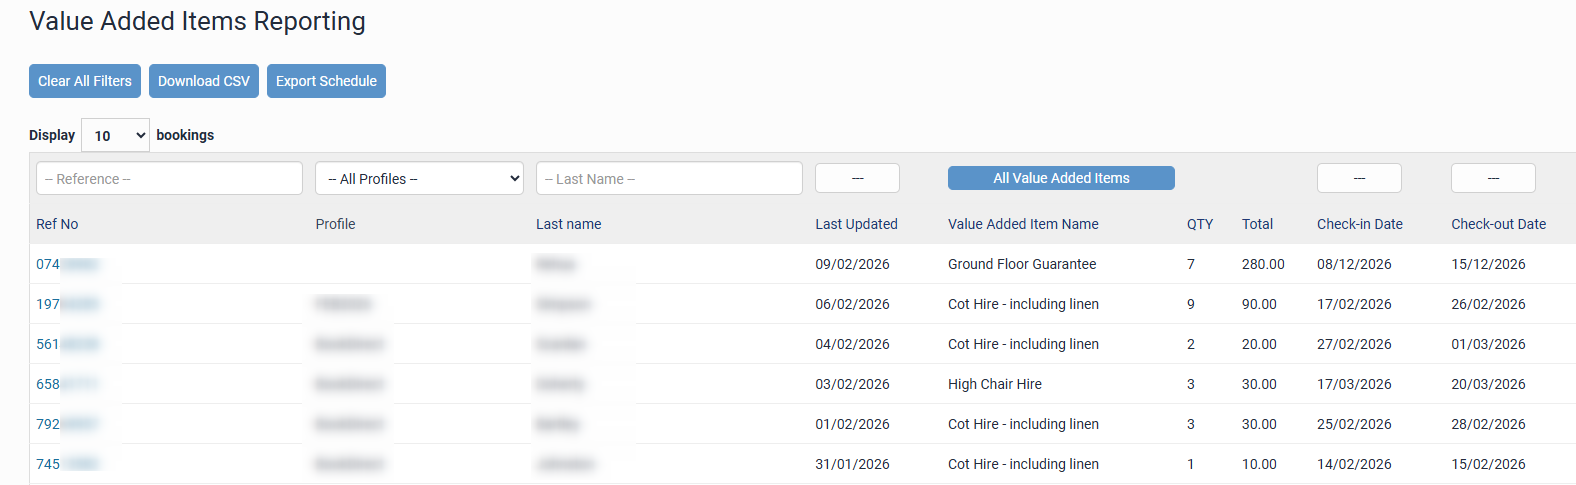
Task: Open booking reference starting with 197
Action: (66, 304)
